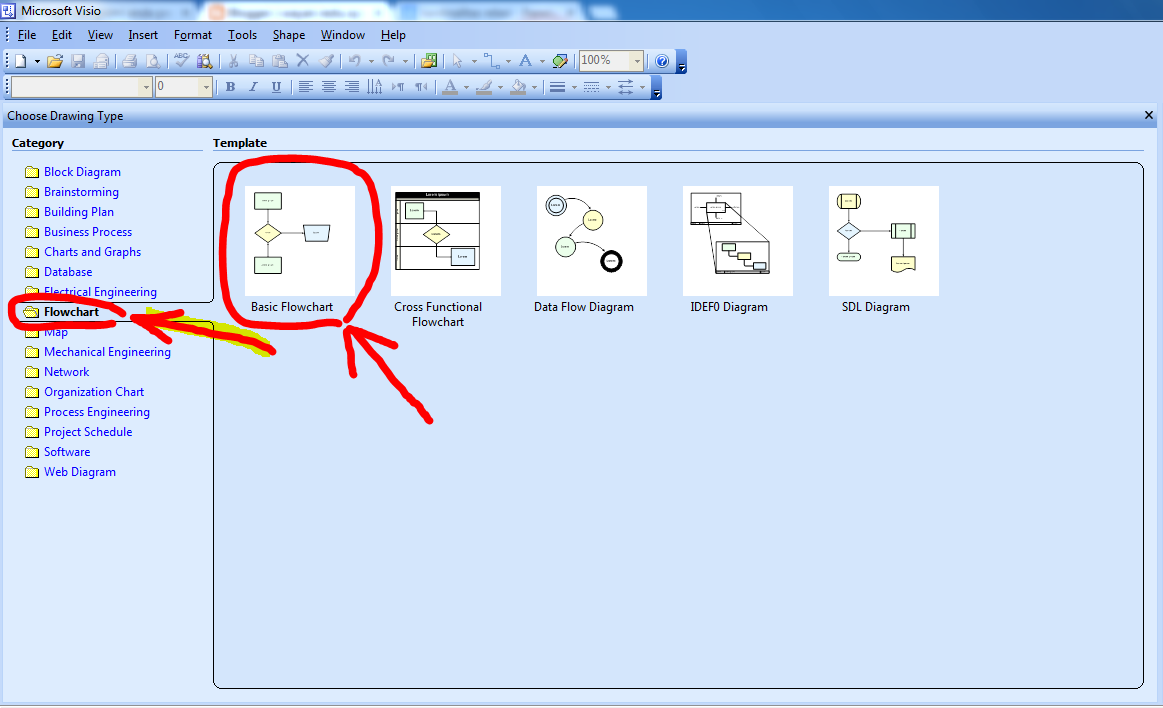
Task: Open the Tools menu
Action: (243, 35)
